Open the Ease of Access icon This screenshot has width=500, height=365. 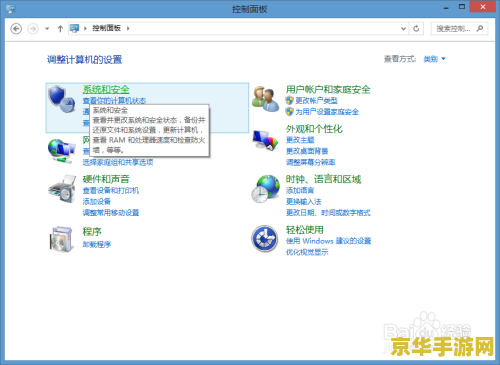[x=265, y=239]
